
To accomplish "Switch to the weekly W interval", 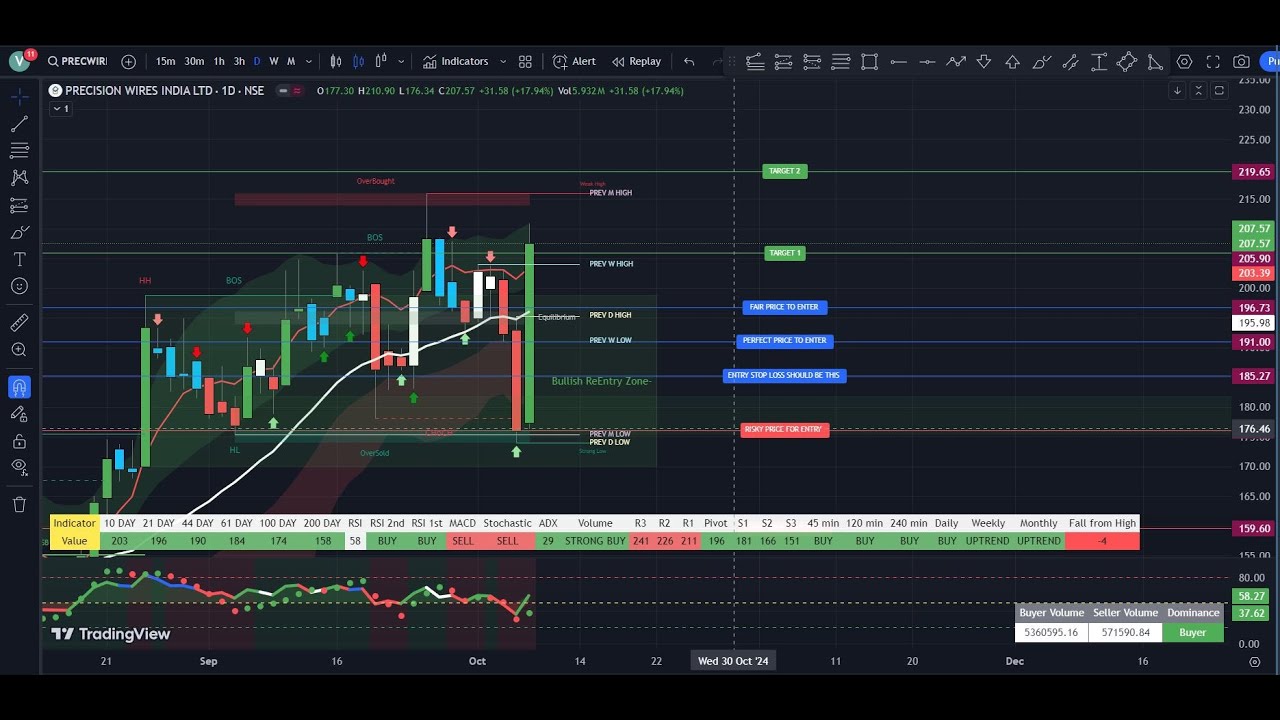I will click(274, 61).
